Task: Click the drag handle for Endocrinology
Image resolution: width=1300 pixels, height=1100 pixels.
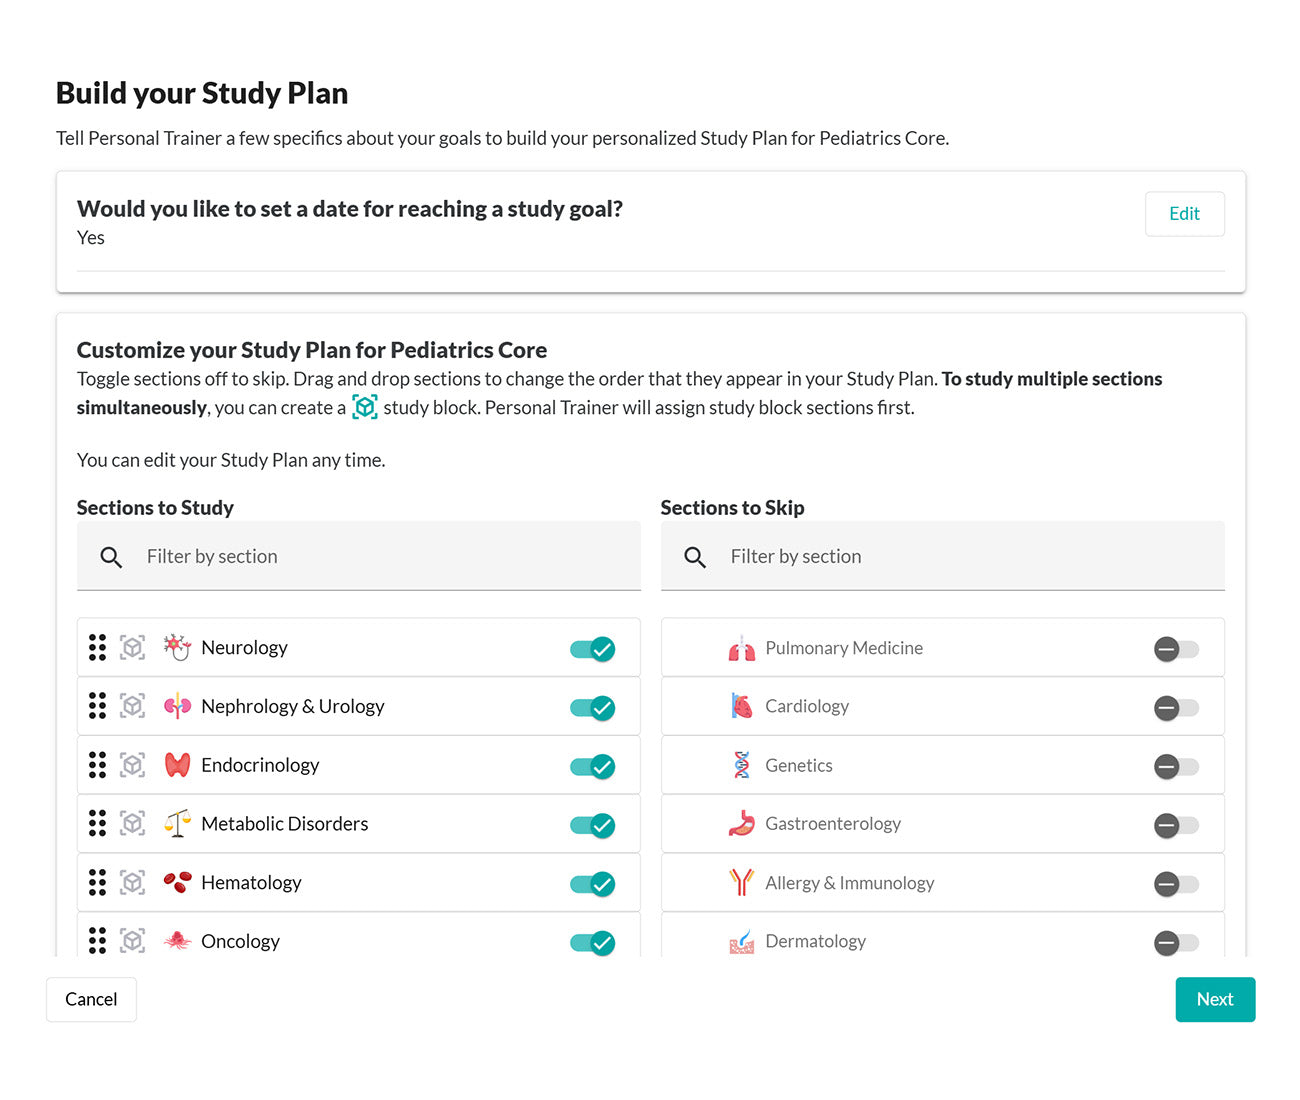Action: pyautogui.click(x=97, y=765)
